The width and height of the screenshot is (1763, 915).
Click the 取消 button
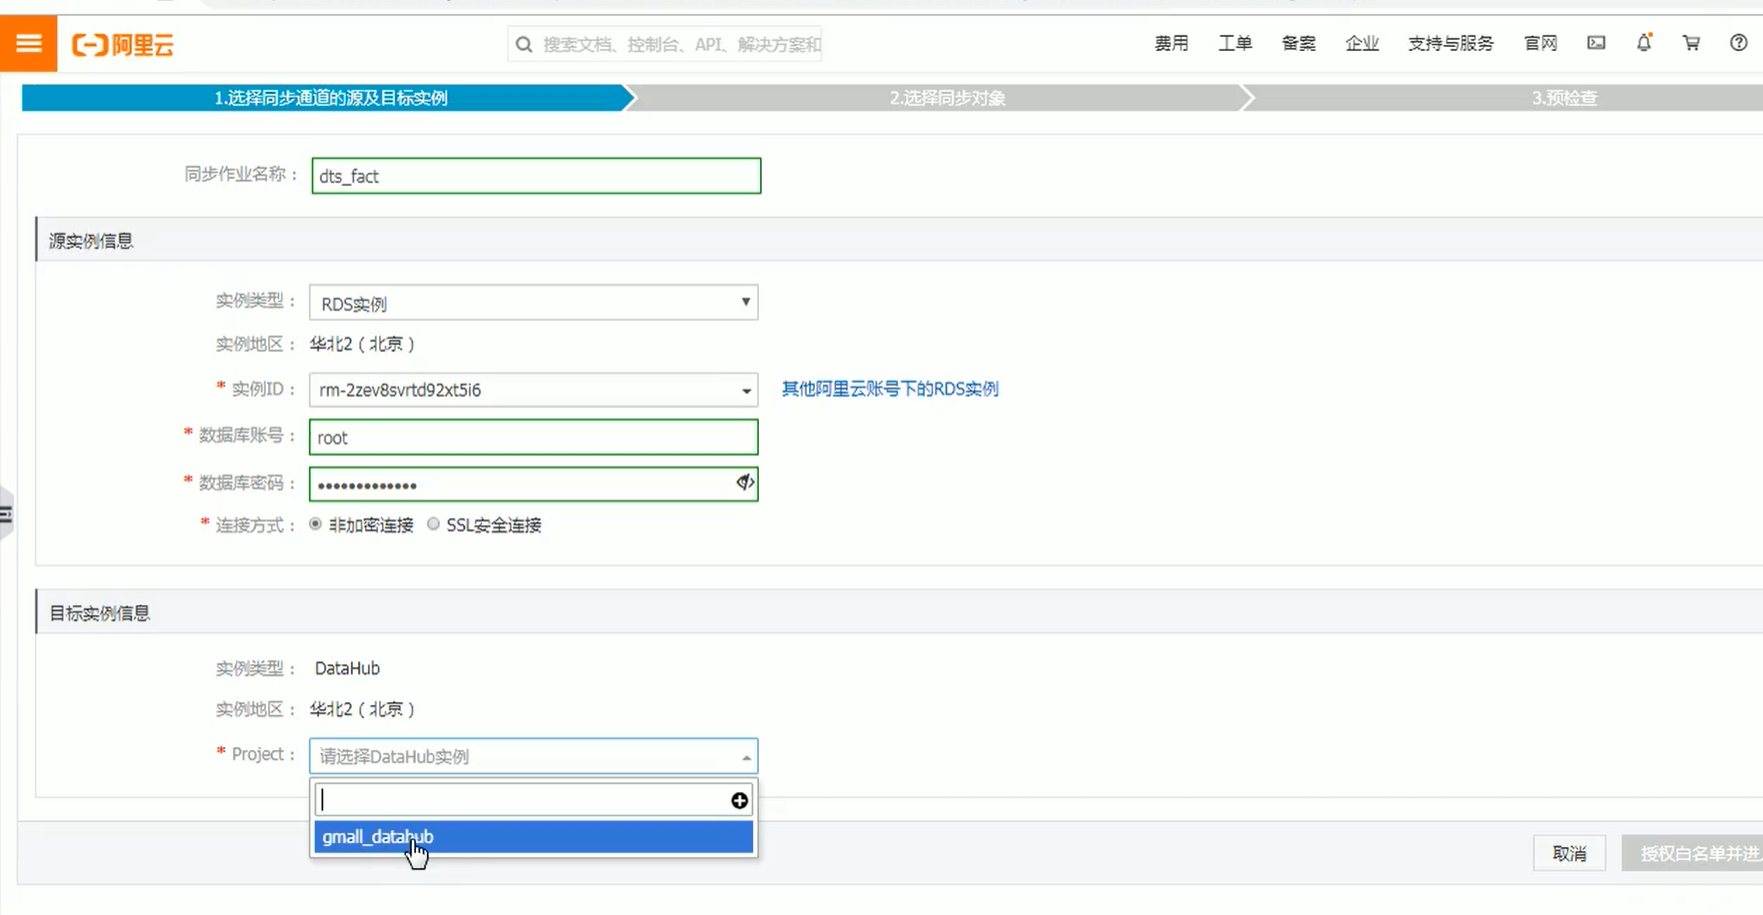click(1568, 853)
